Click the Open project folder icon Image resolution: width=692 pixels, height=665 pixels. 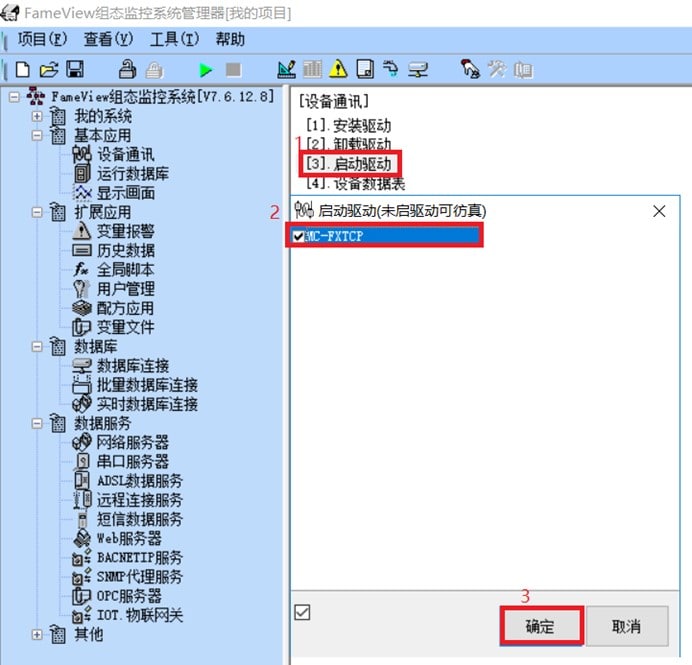[x=49, y=69]
